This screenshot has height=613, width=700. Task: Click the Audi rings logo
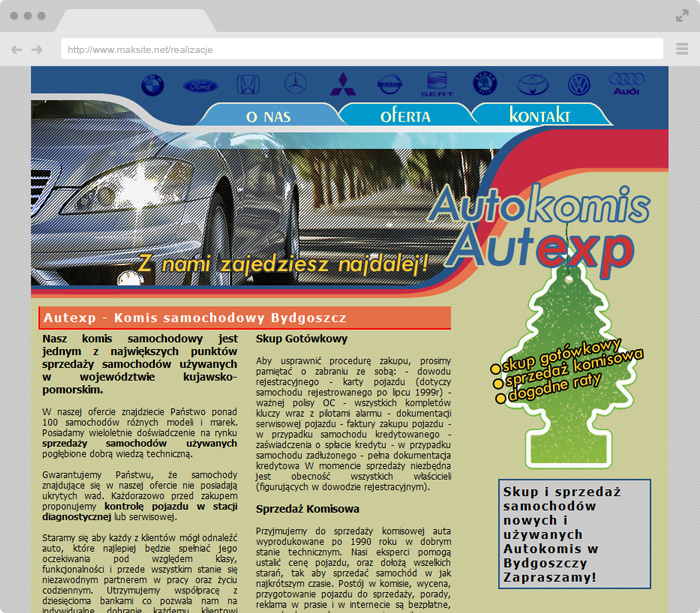[x=626, y=83]
